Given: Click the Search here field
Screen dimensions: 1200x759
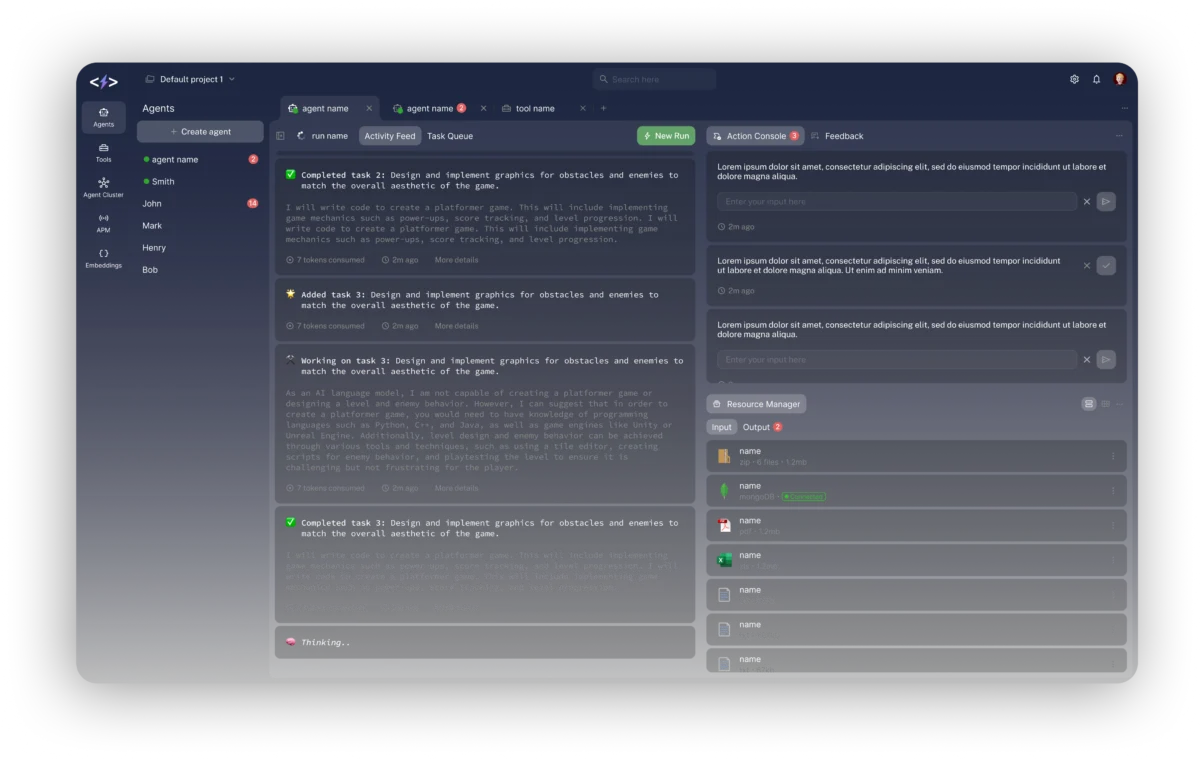Looking at the screenshot, I should (655, 79).
